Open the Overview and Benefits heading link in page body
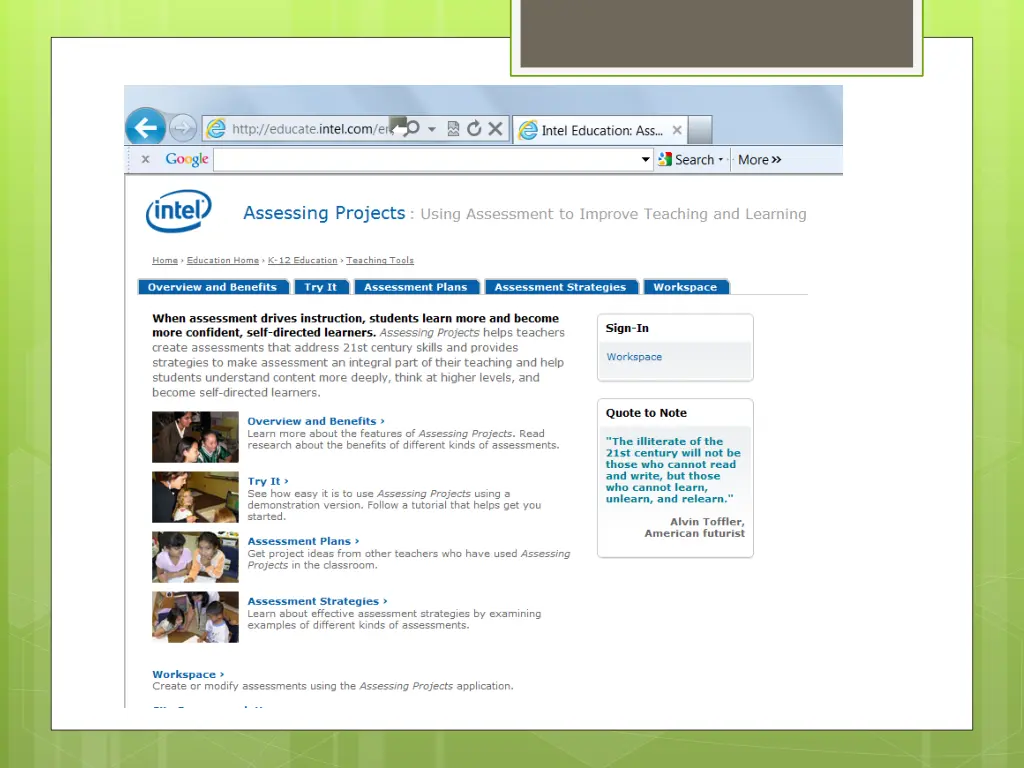Image resolution: width=1024 pixels, height=768 pixels. coord(315,421)
